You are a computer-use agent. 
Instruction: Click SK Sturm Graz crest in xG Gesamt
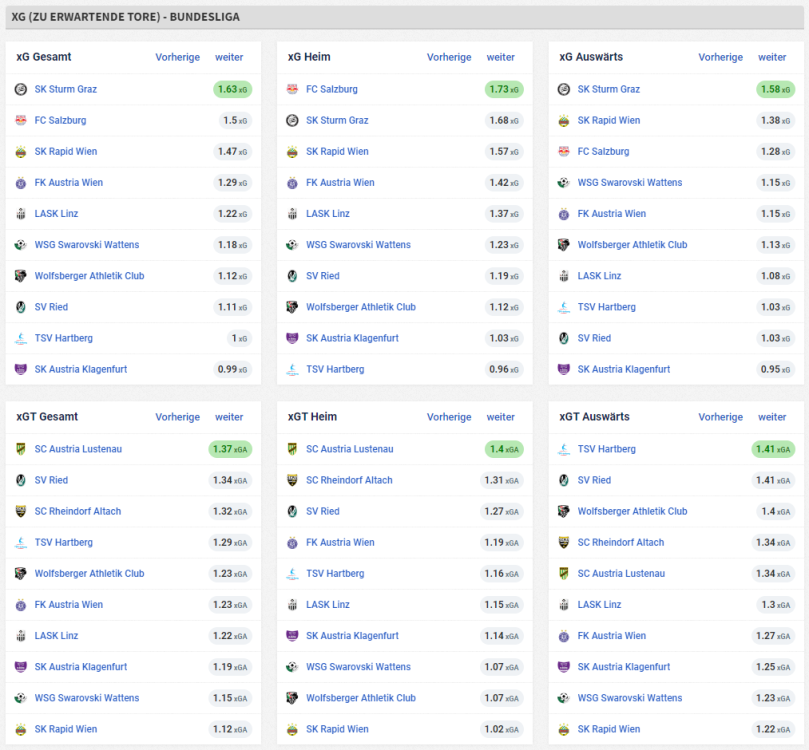click(20, 89)
